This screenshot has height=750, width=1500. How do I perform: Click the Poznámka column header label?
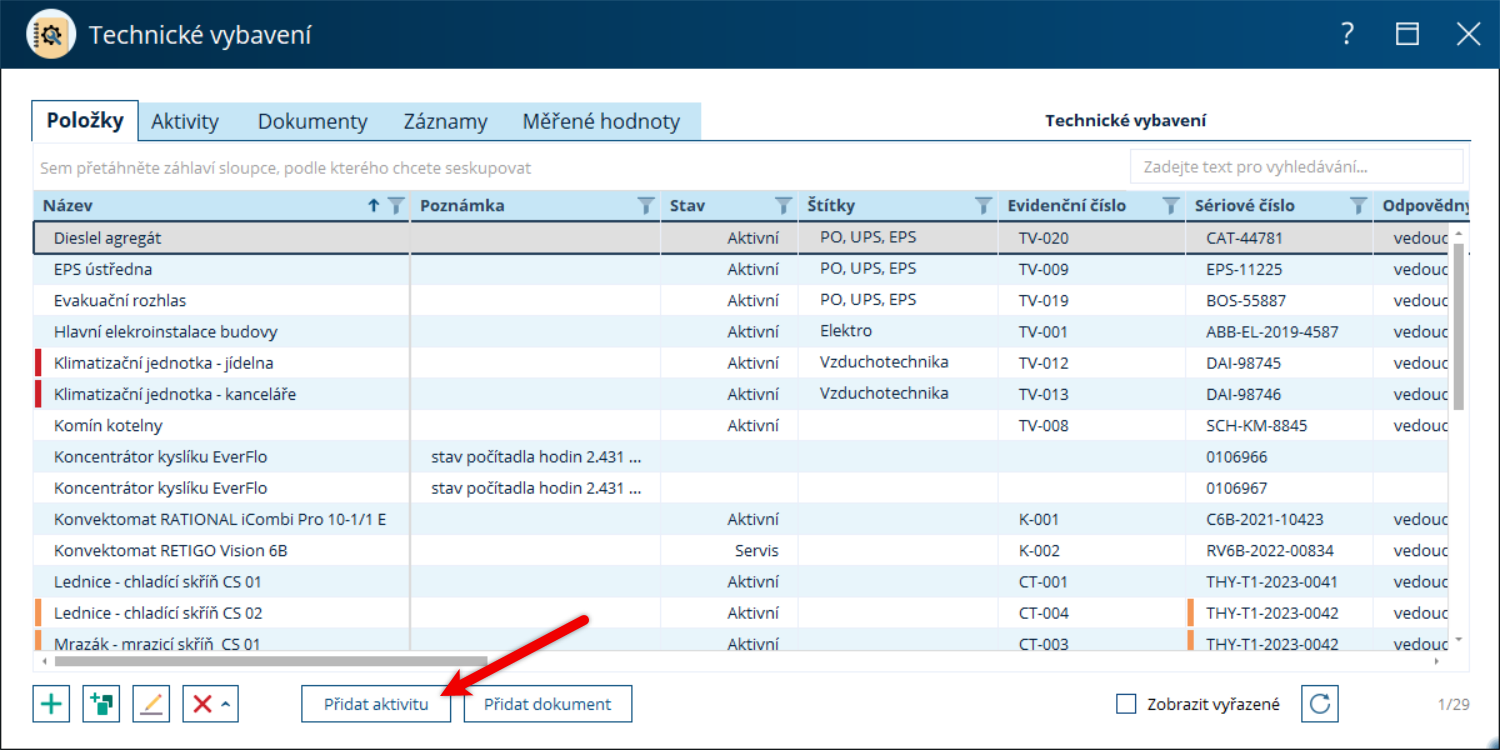(462, 206)
